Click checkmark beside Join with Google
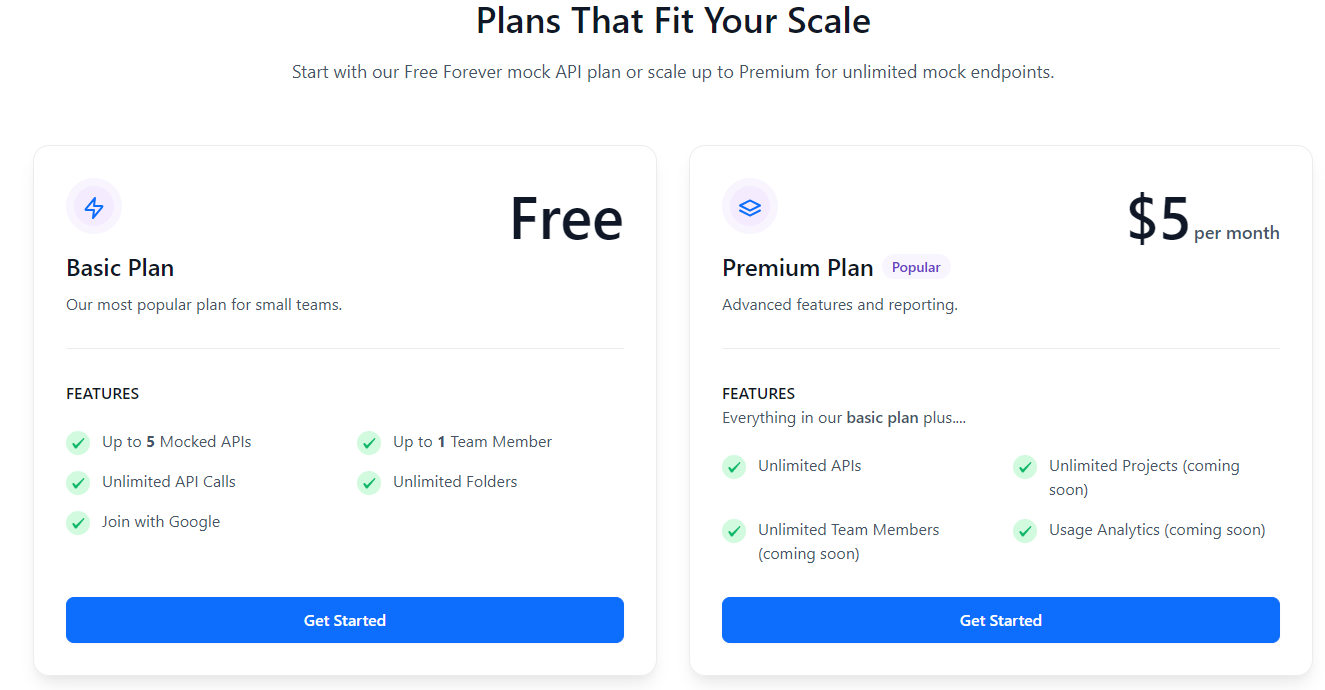Screen dimensions: 1325x690 [78, 522]
